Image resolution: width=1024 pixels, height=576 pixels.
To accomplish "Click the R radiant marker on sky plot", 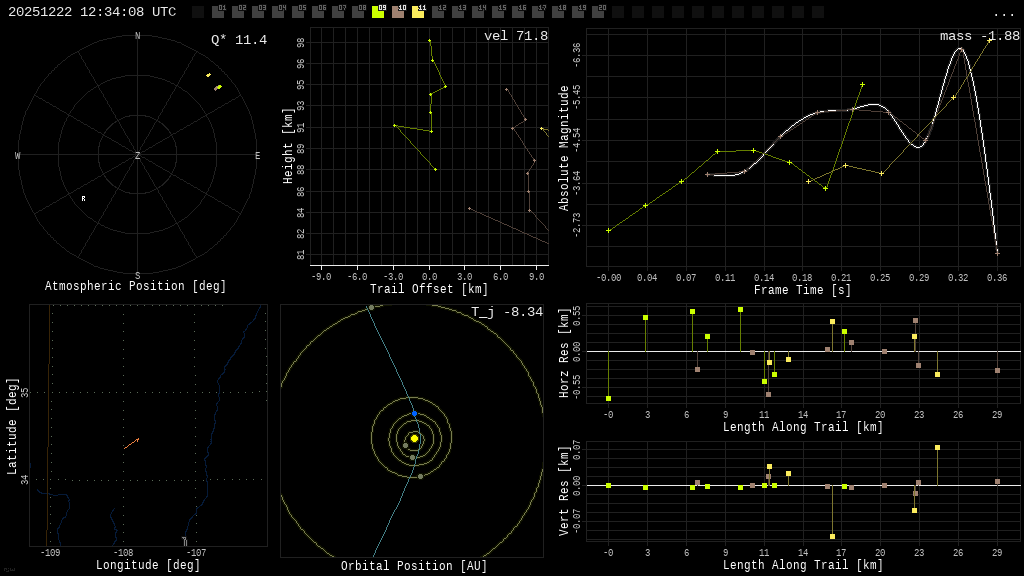I will (x=83, y=199).
